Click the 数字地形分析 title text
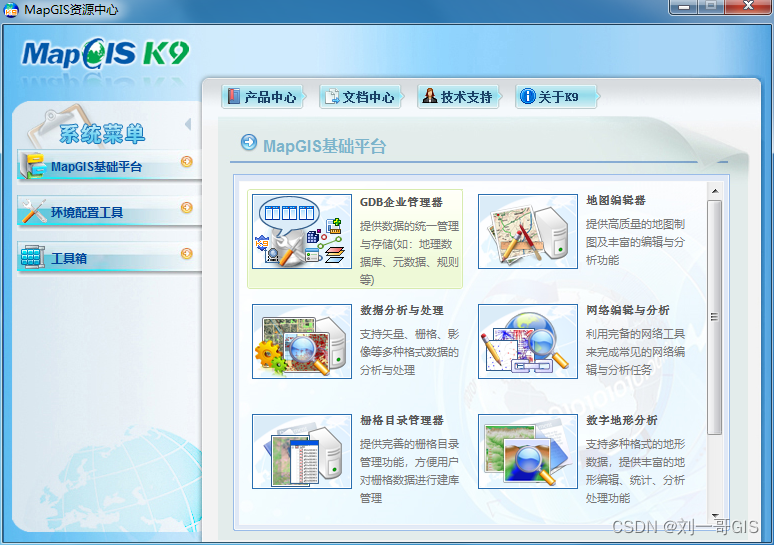Viewport: 774px width, 545px height. (x=622, y=421)
